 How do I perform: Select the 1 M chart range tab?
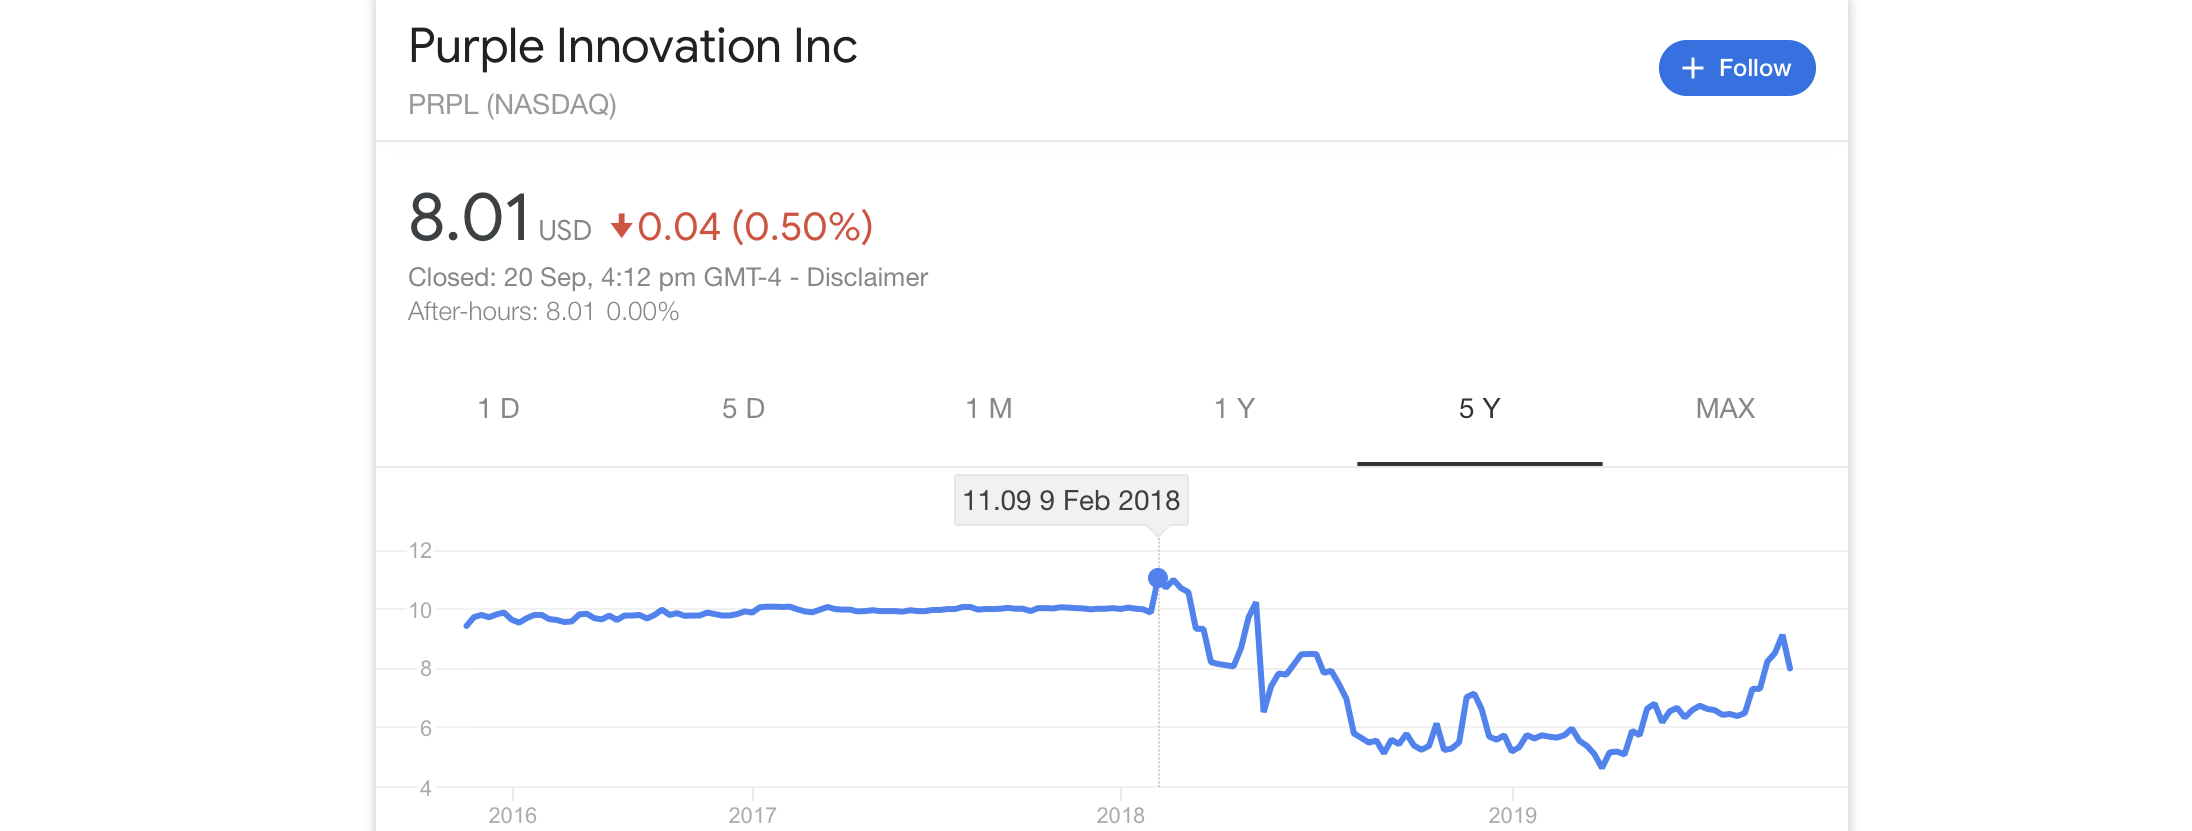coord(989,408)
